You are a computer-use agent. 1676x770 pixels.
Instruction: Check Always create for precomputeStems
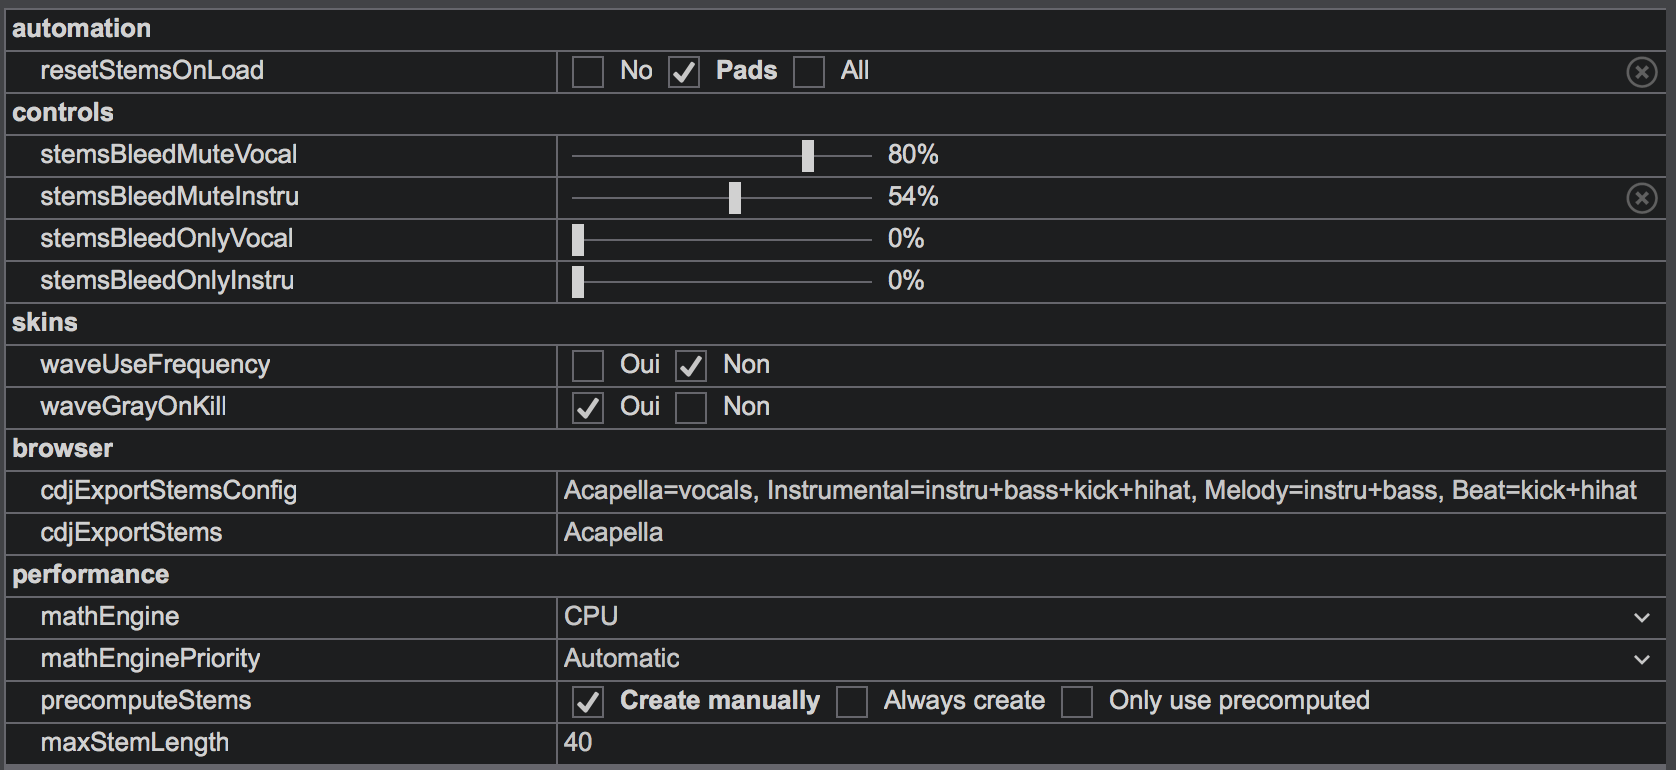point(852,702)
